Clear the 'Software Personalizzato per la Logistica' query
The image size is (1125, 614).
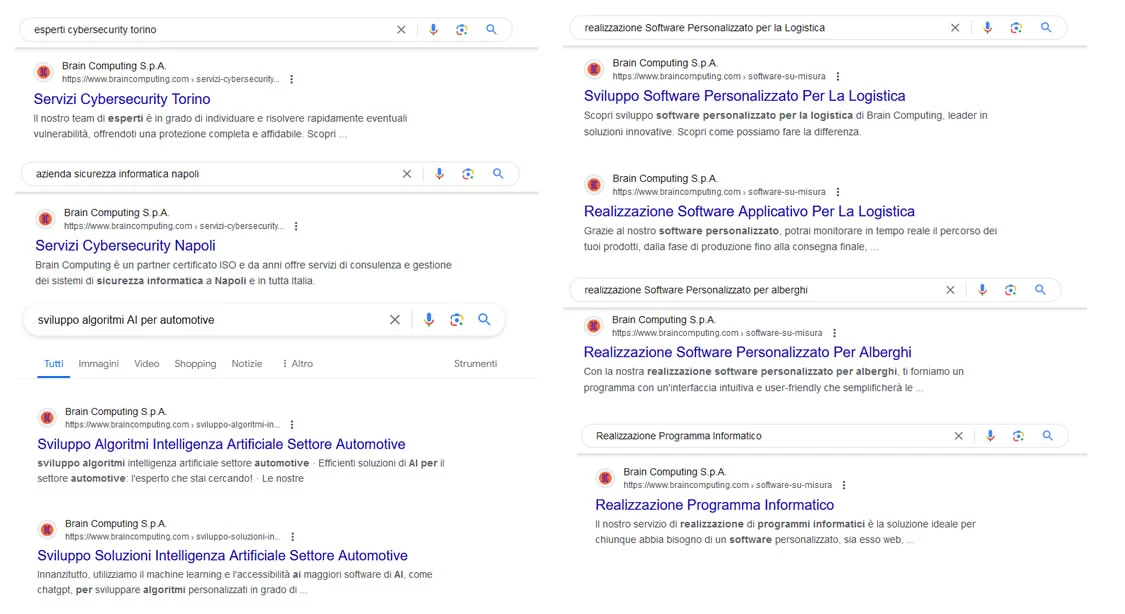click(x=955, y=28)
